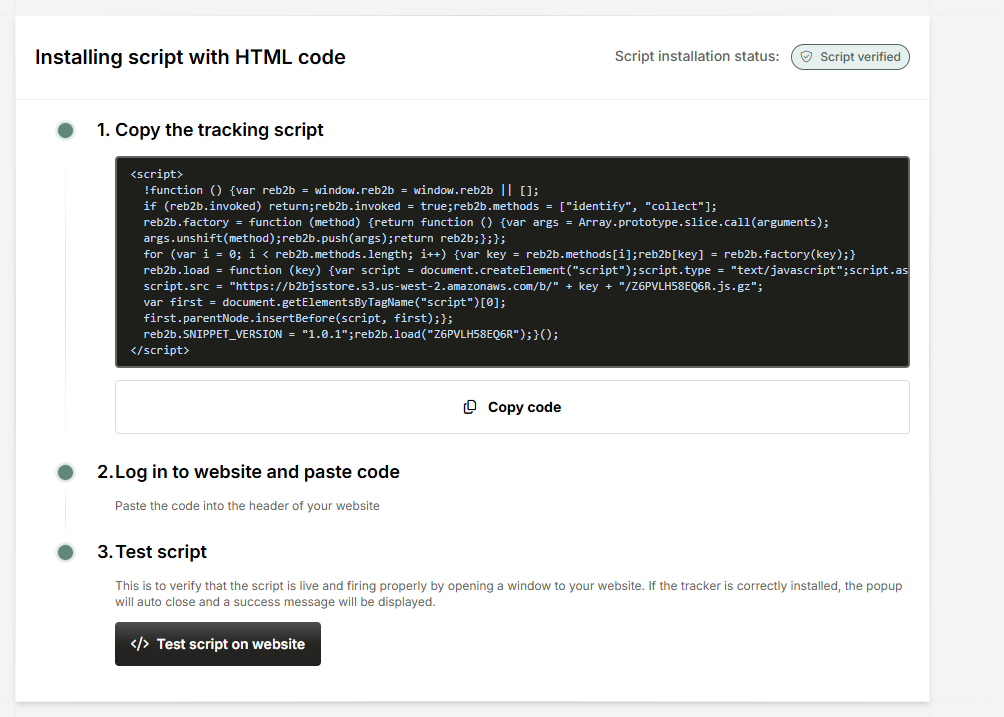Click the code line starting 'for (var i = 0'

499,254
